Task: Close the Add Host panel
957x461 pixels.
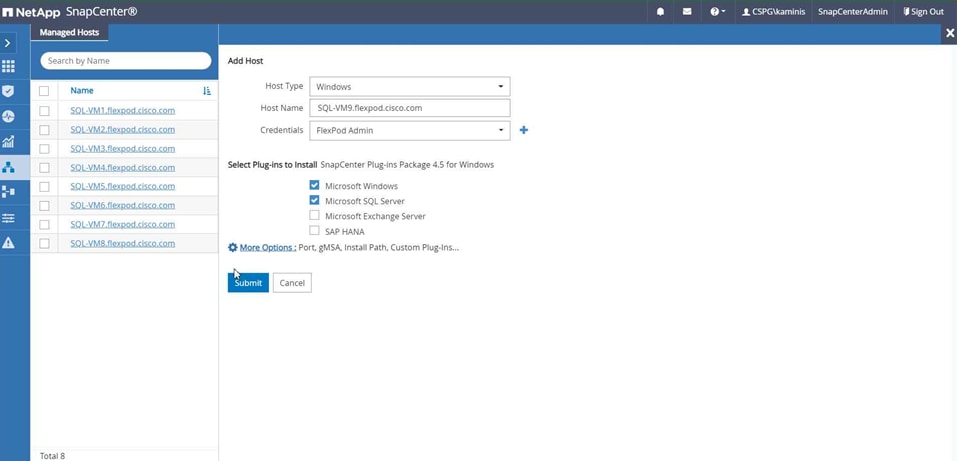Action: 949,34
